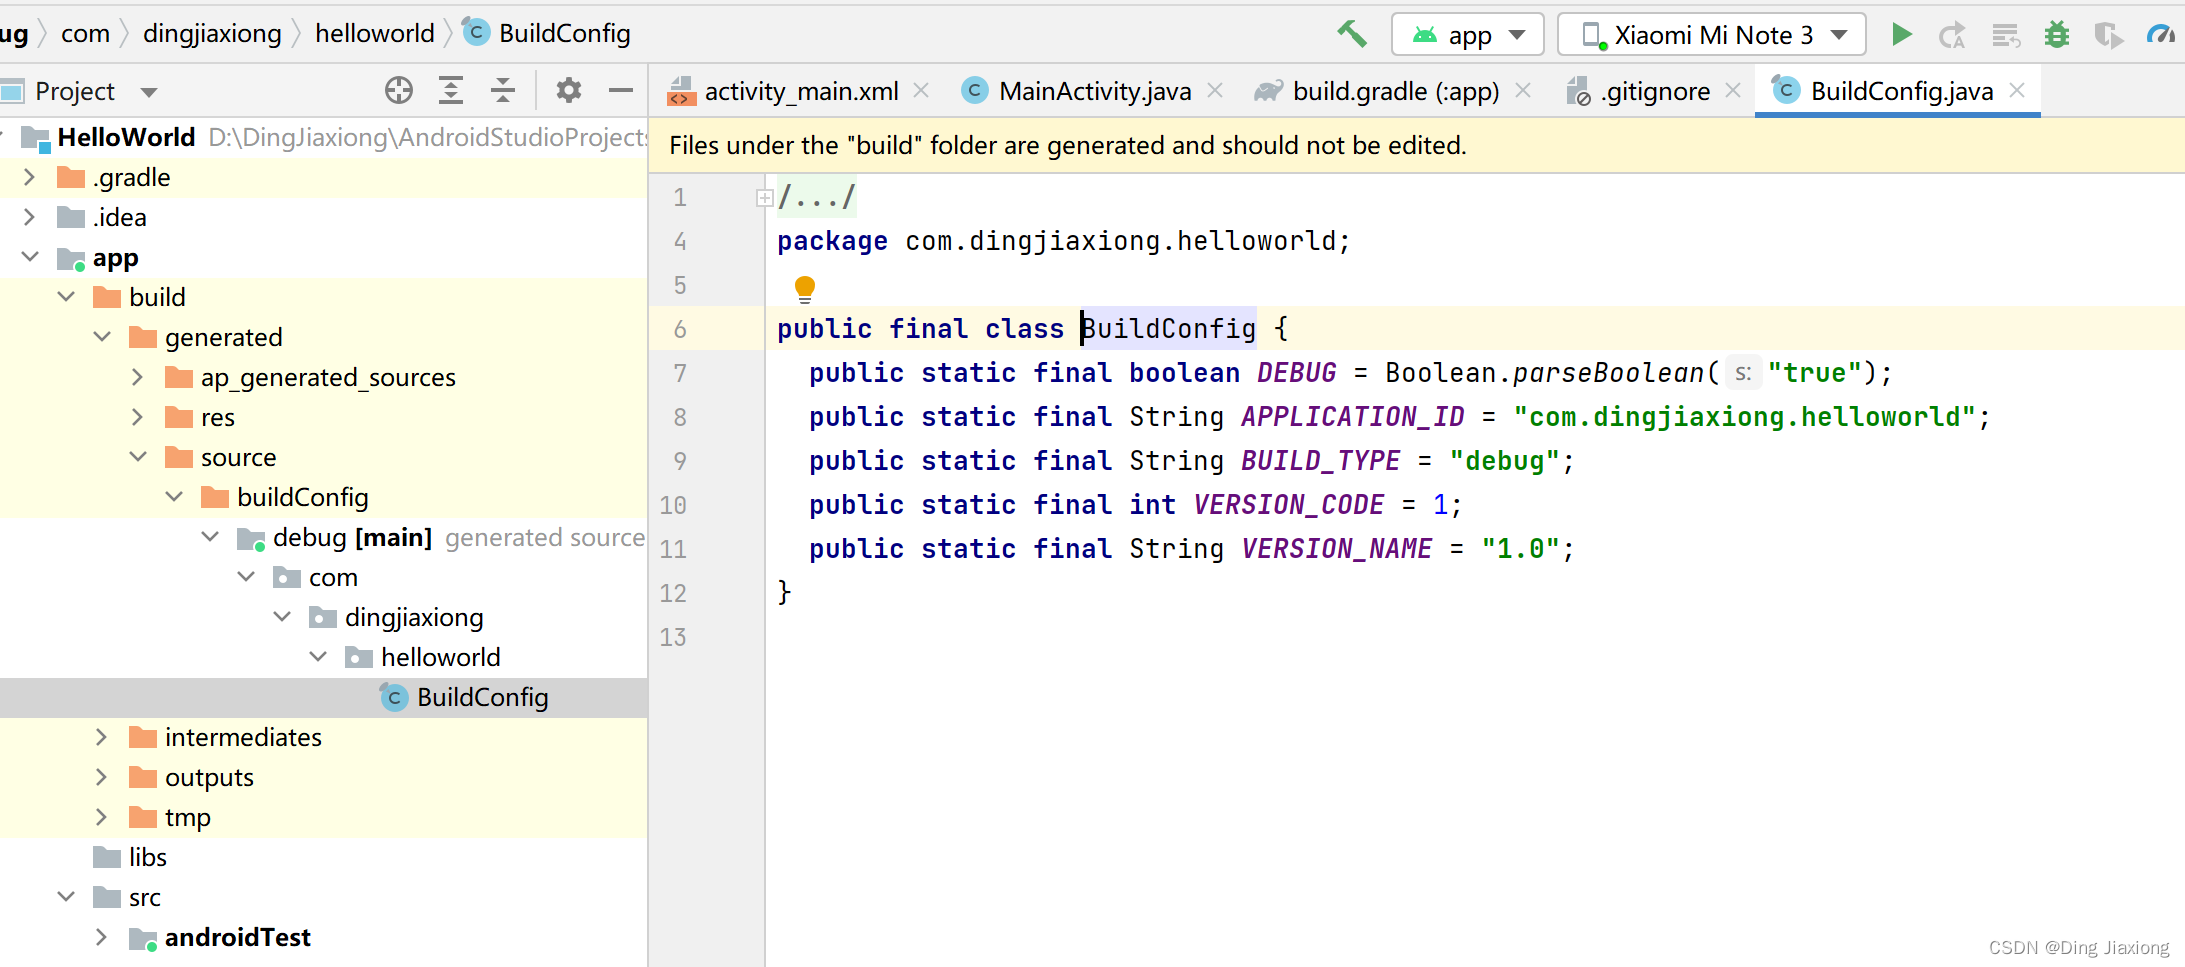This screenshot has width=2185, height=967.
Task: Run the app with the green play button
Action: 1902,35
